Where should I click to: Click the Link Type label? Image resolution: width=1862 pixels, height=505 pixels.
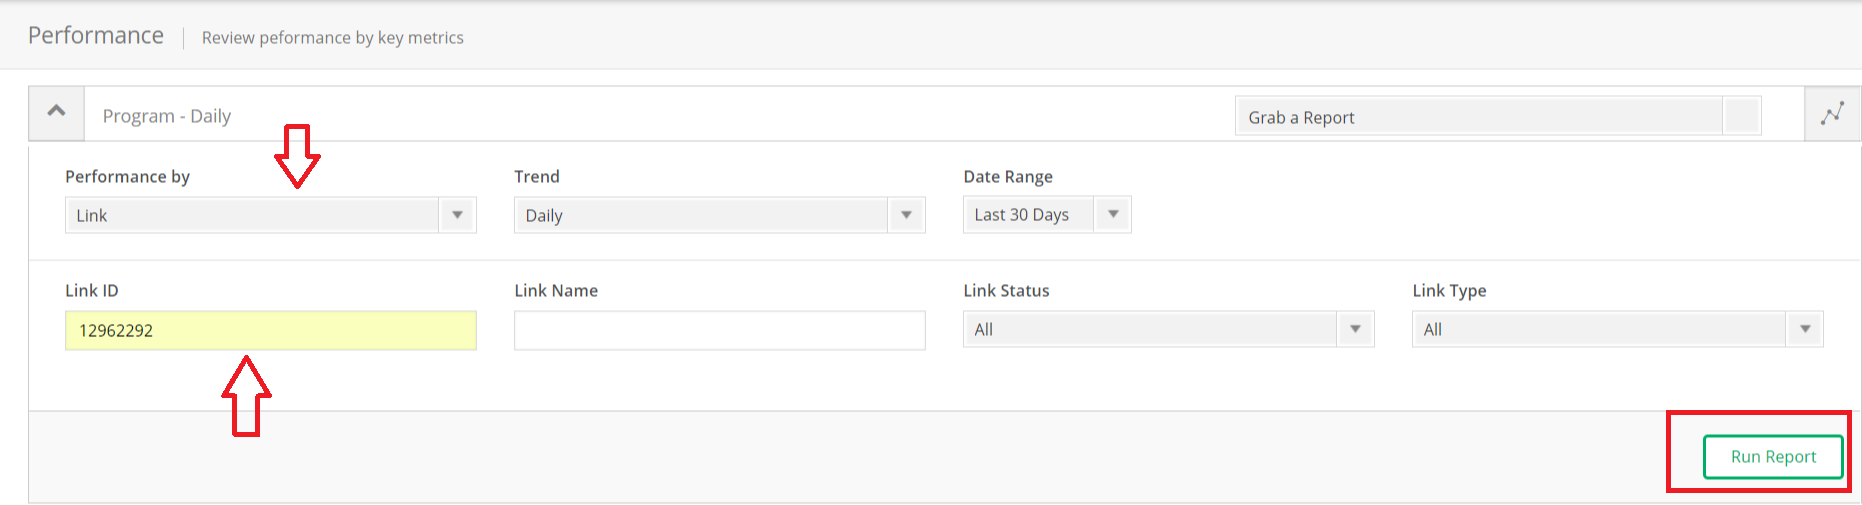click(1449, 291)
